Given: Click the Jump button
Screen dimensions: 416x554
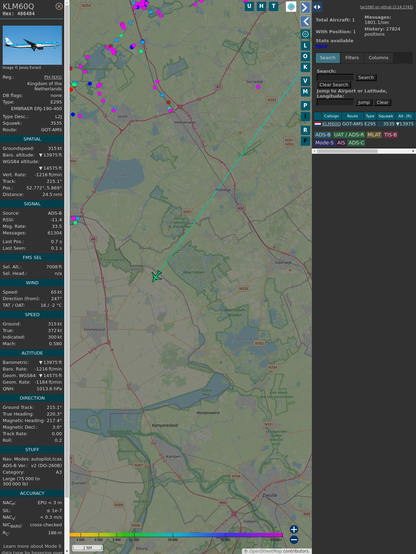Looking at the screenshot, I should [x=364, y=102].
